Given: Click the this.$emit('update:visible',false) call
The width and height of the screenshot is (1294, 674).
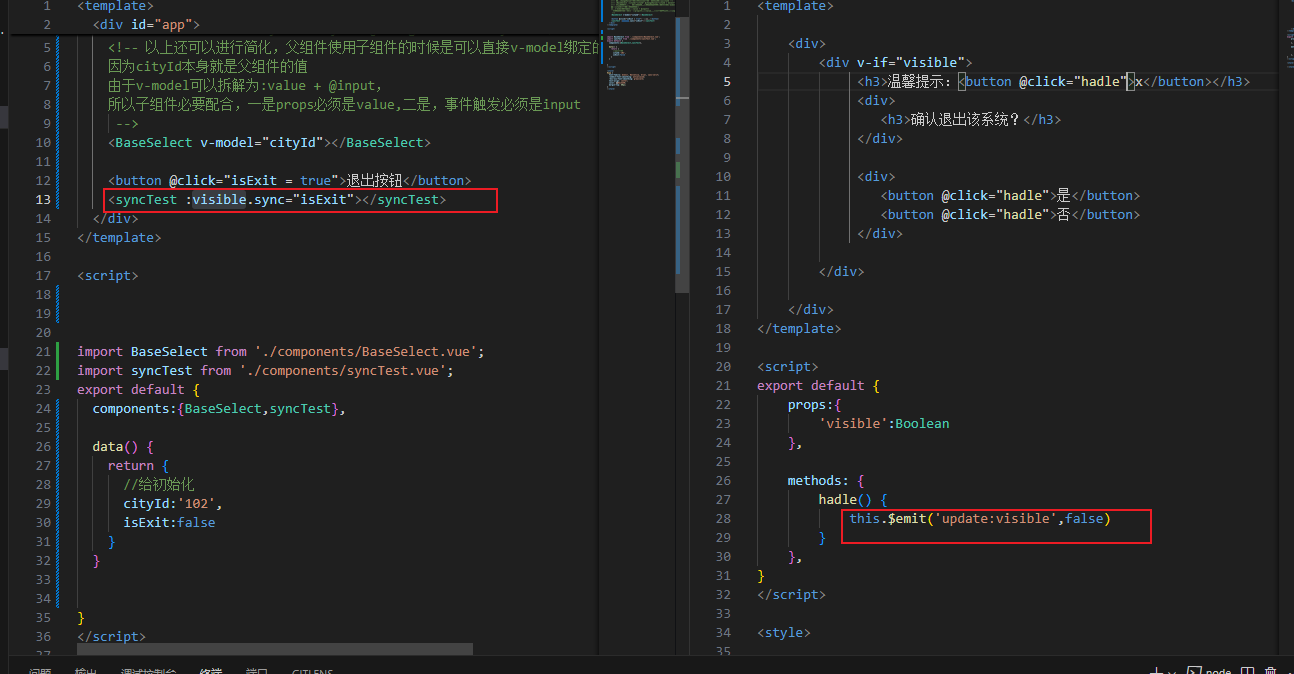Looking at the screenshot, I should (x=980, y=519).
